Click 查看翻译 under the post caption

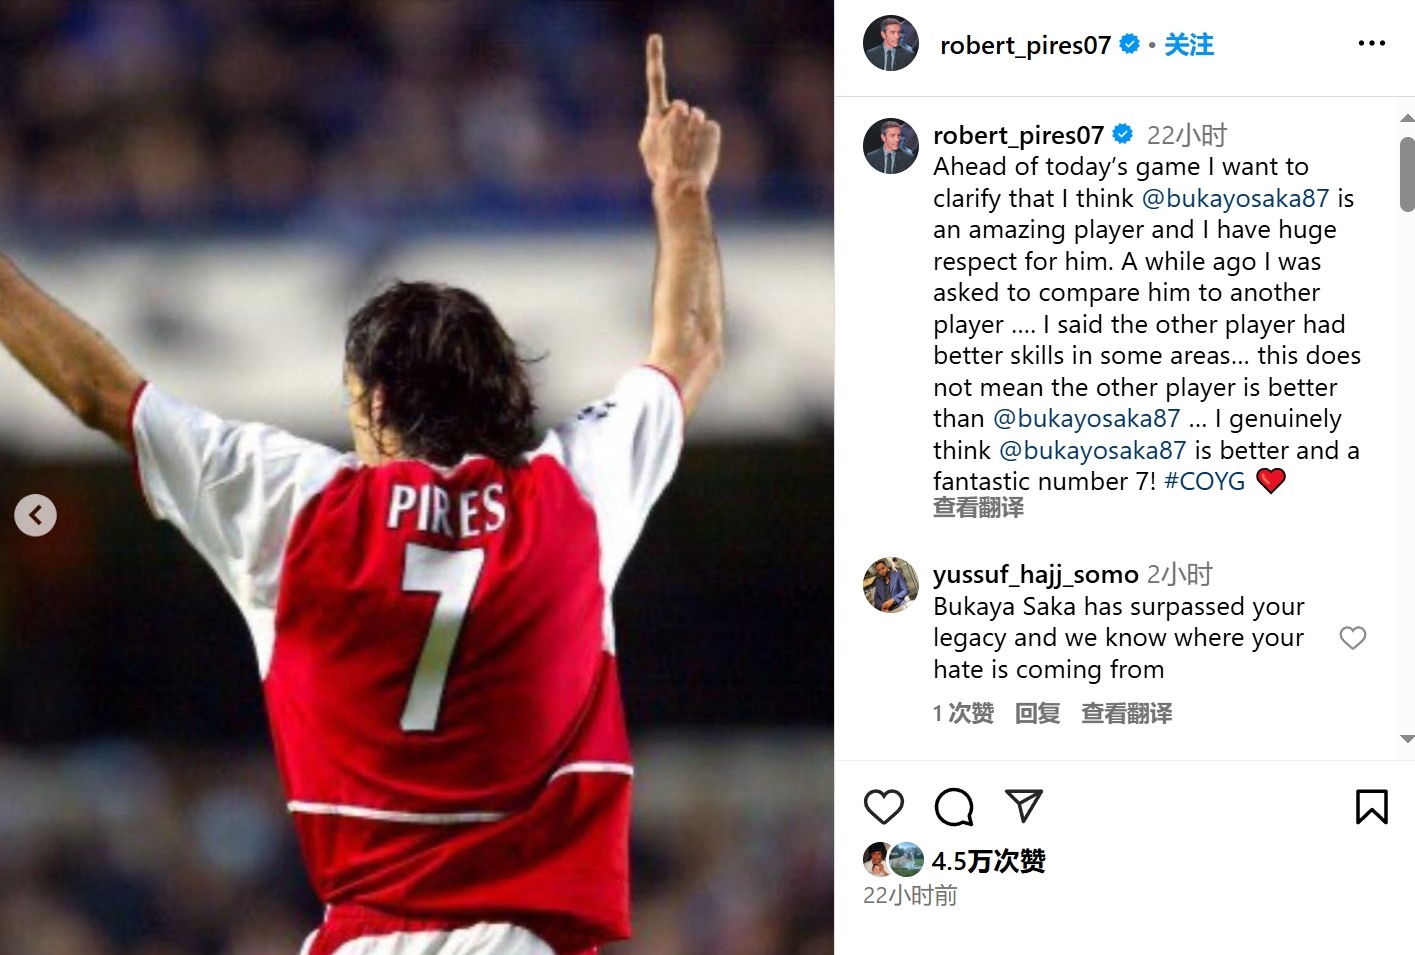coord(978,508)
